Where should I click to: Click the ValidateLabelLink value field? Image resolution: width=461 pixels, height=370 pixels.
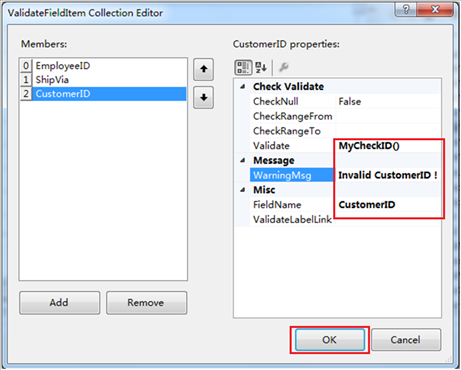click(x=388, y=219)
